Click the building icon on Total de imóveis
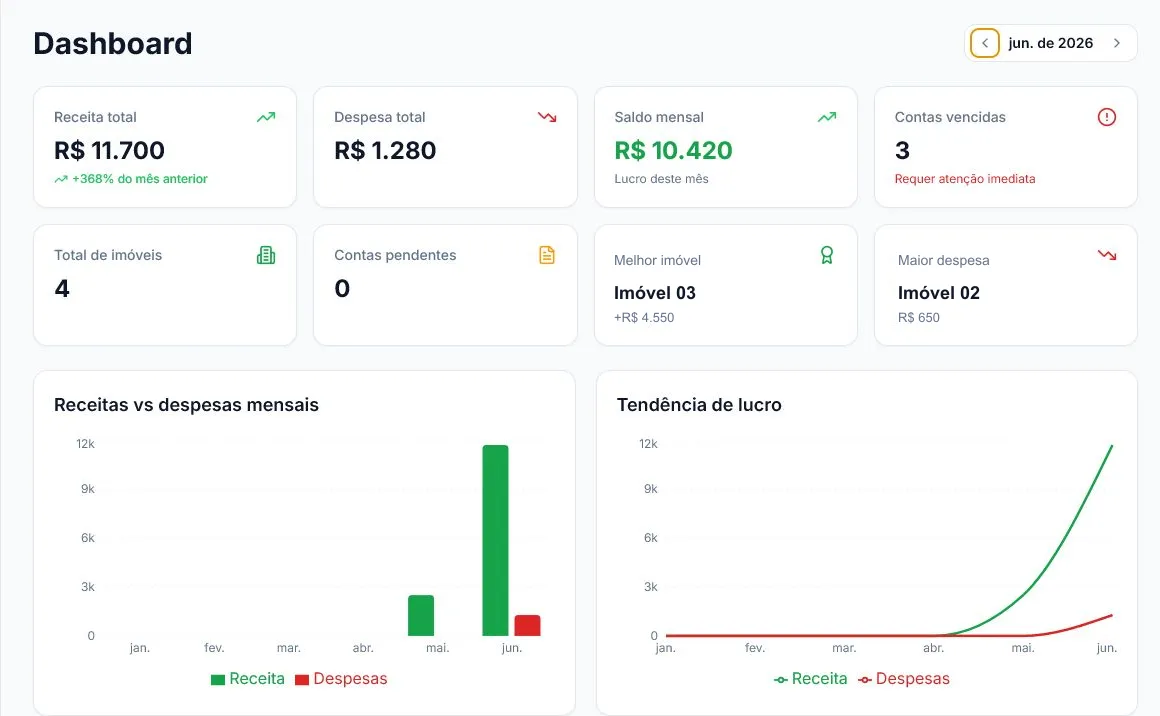This screenshot has height=716, width=1160. click(x=266, y=255)
